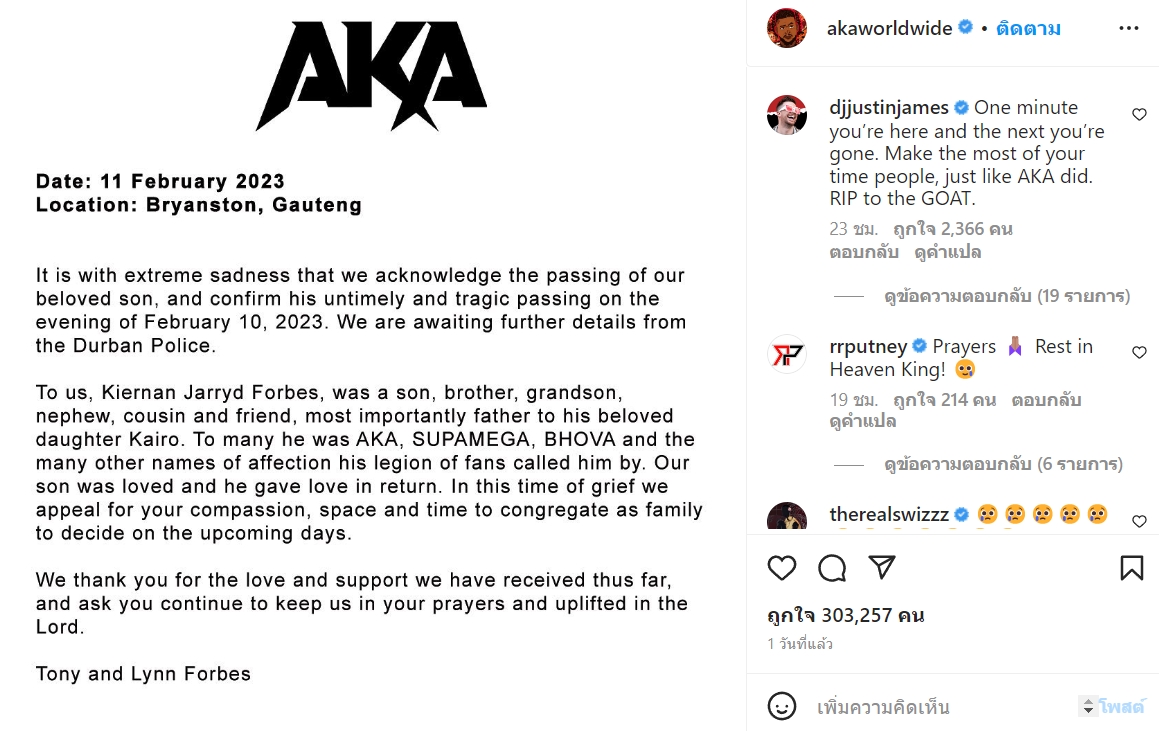Viewport: 1159px width, 731px height.
Task: Expand 6 replies under rrputney comment
Action: pyautogui.click(x=1003, y=464)
